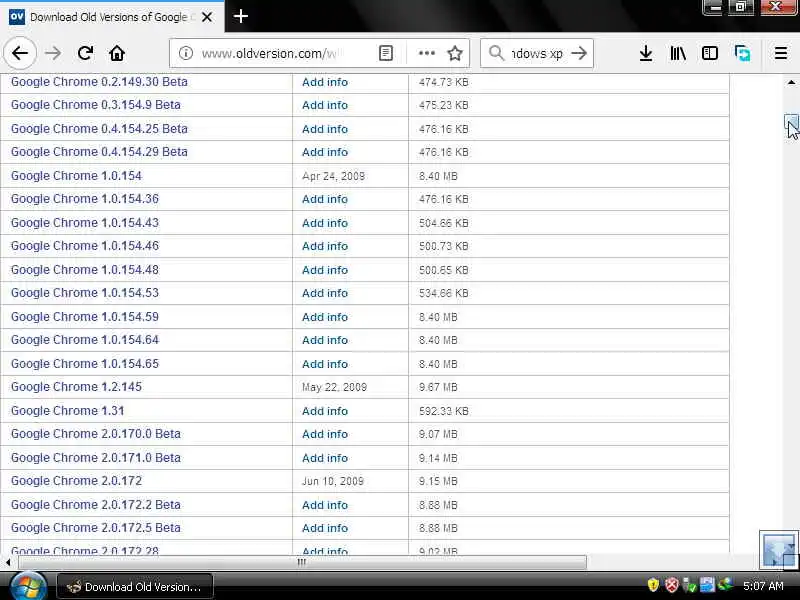The image size is (800, 600).
Task: Click the forward navigation arrow
Action: click(x=53, y=53)
